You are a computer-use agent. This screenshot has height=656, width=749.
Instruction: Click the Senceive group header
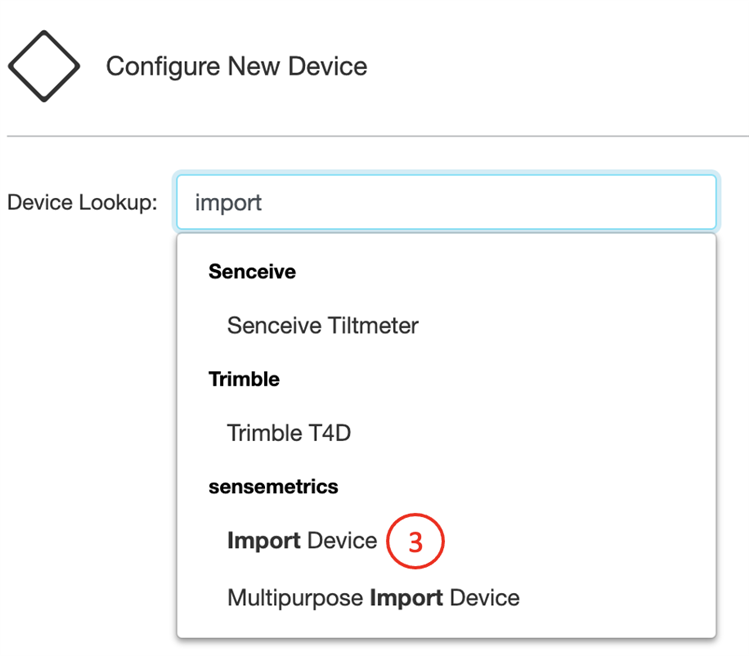(x=252, y=271)
